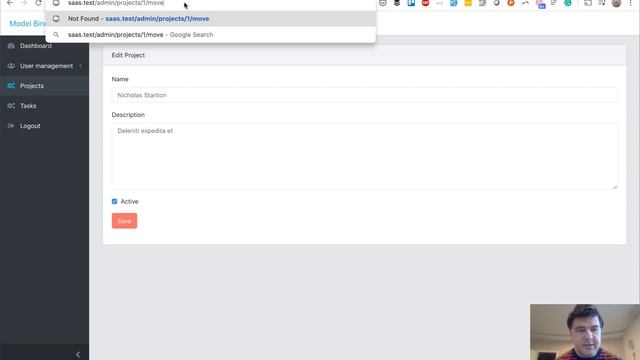The image size is (640, 360).
Task: Click the search magnifier icon in suggestions
Action: click(56, 35)
